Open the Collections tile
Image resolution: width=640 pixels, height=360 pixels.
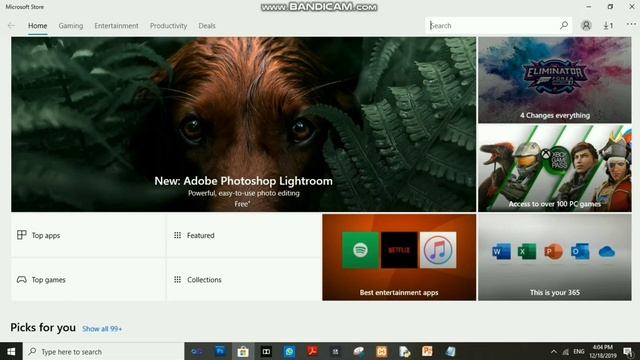click(x=244, y=280)
